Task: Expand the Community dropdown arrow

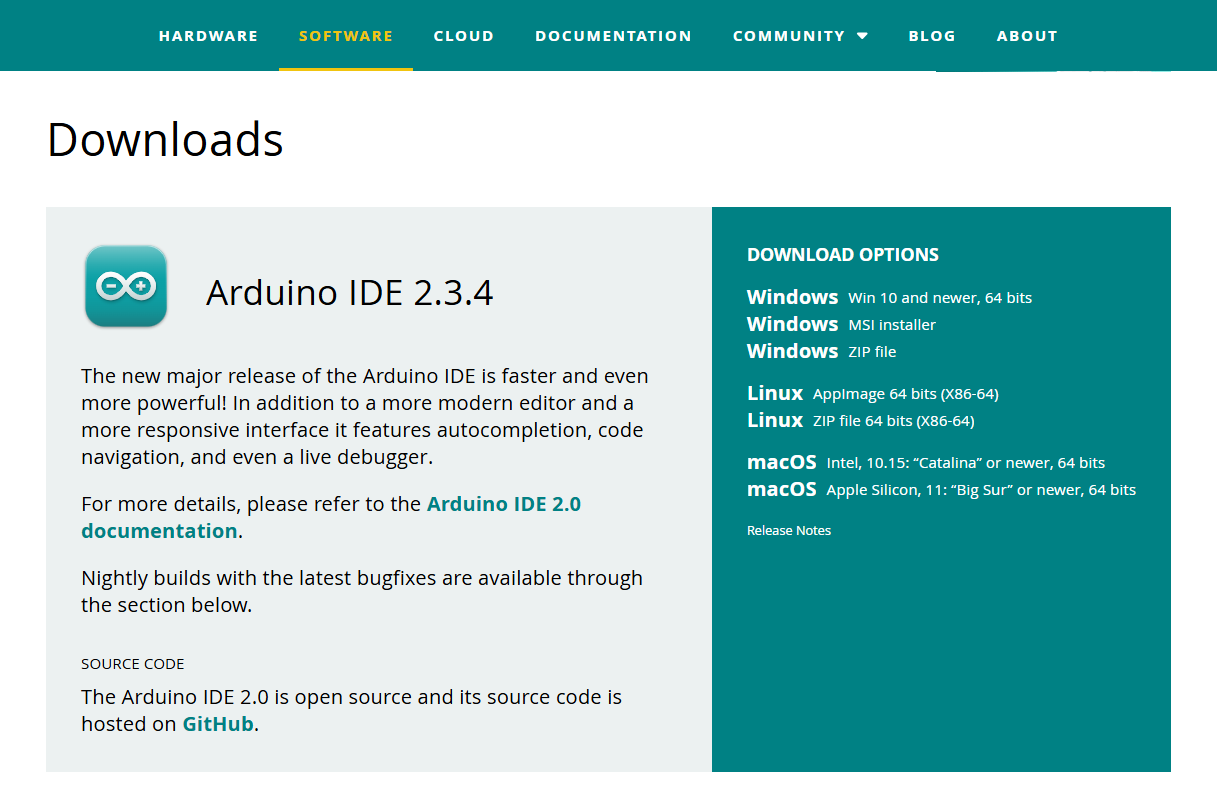Action: pos(862,36)
